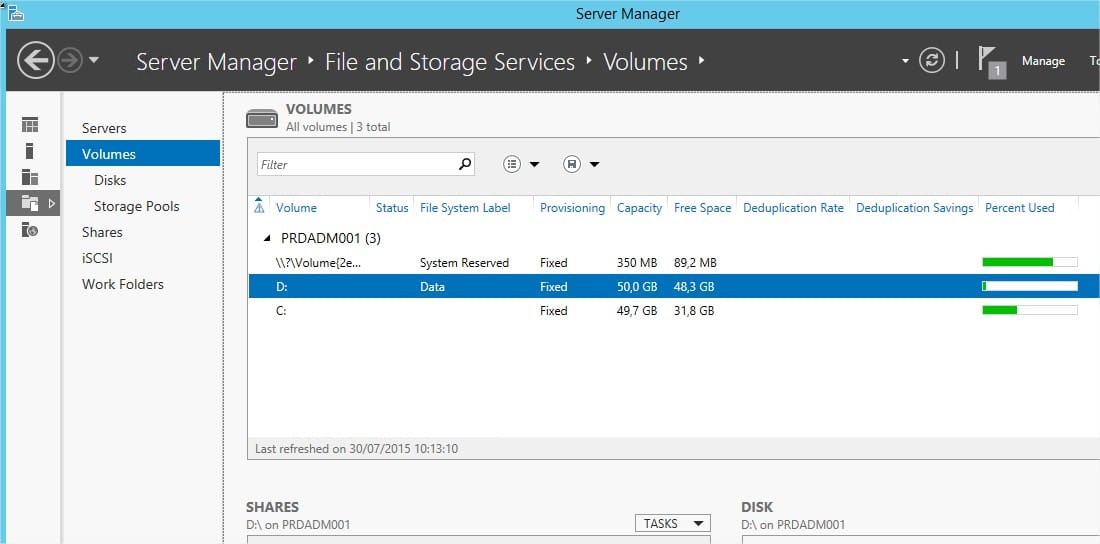Viewport: 1100px width, 544px height.
Task: Open list view options icon
Action: point(512,164)
